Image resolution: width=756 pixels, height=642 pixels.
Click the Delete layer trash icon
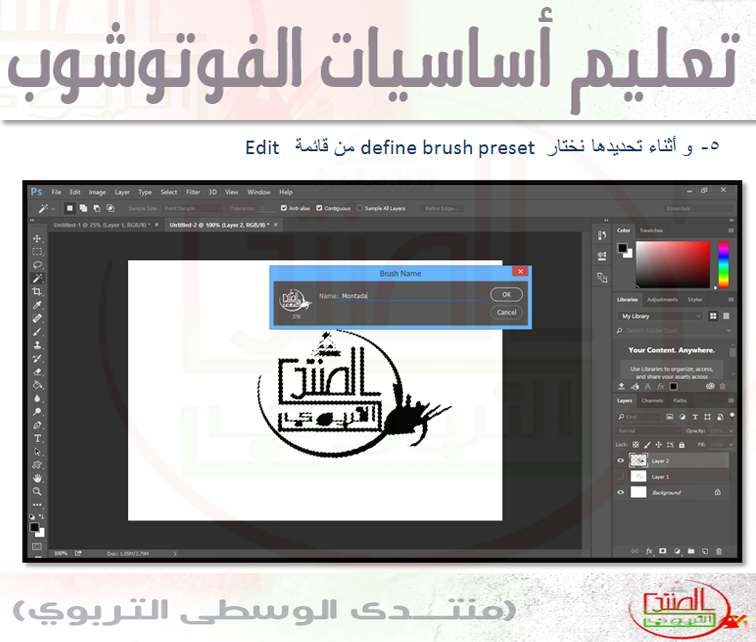pos(719,551)
